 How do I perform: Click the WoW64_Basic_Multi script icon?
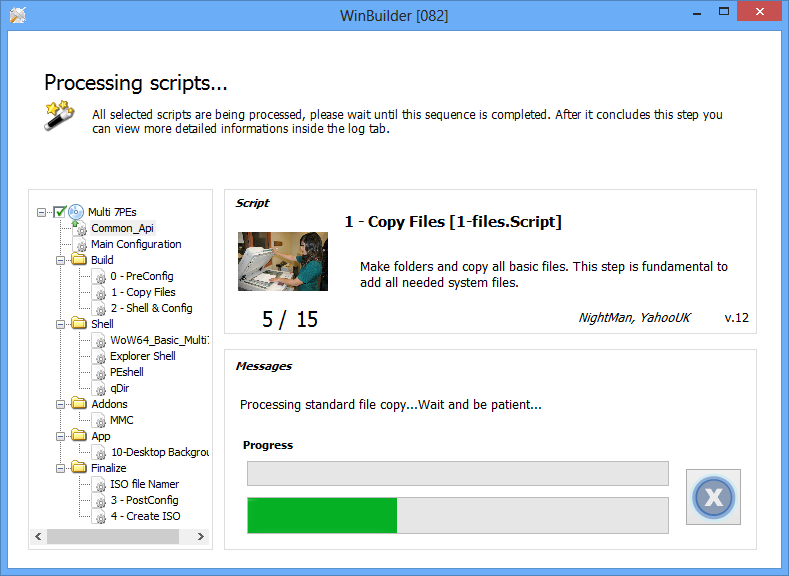99,341
